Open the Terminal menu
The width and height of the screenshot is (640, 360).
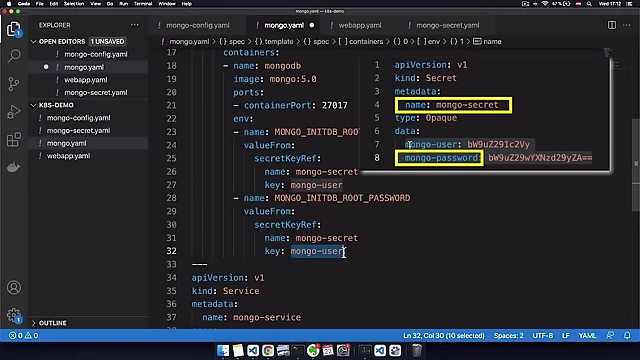[x=143, y=4]
